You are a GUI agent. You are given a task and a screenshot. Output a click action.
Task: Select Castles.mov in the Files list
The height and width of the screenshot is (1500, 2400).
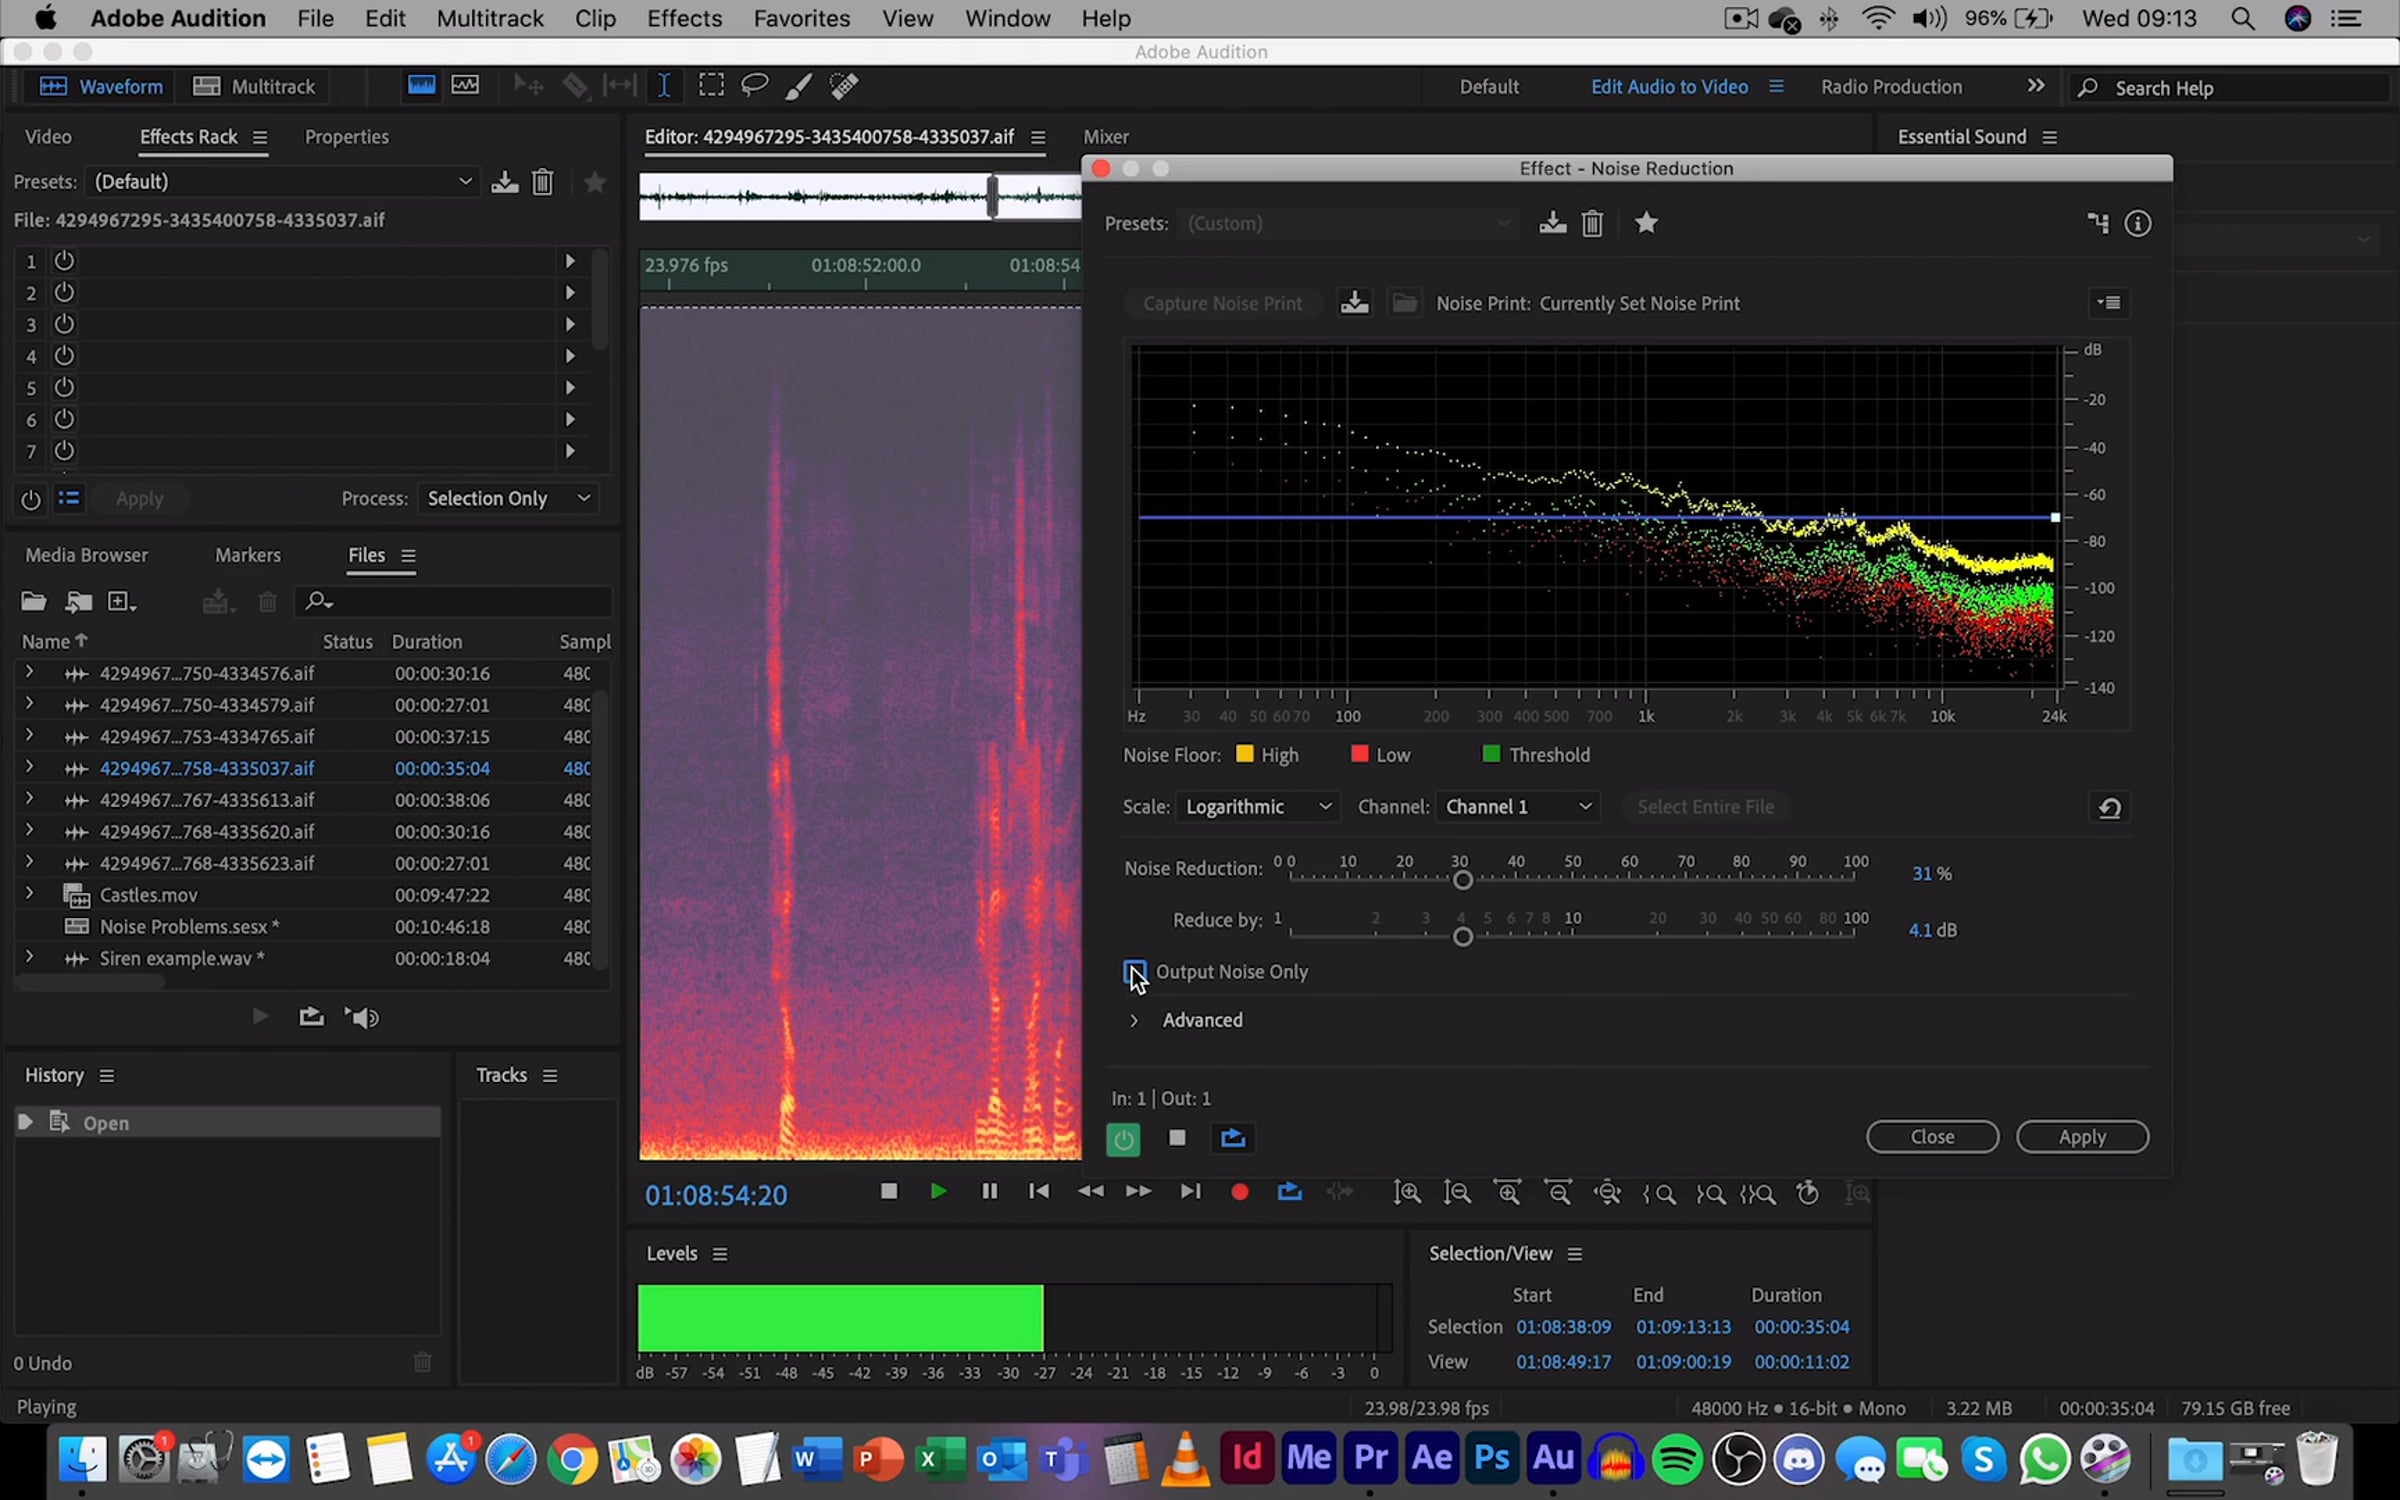[148, 895]
